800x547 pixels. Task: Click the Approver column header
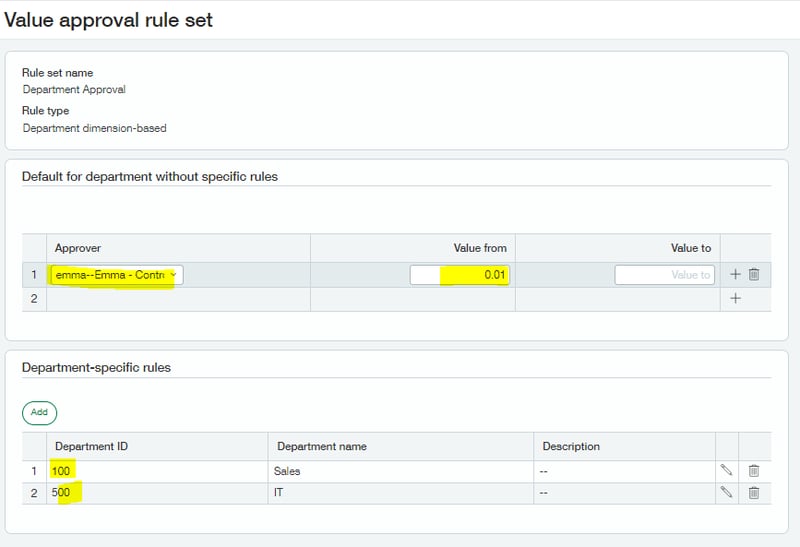coord(78,248)
